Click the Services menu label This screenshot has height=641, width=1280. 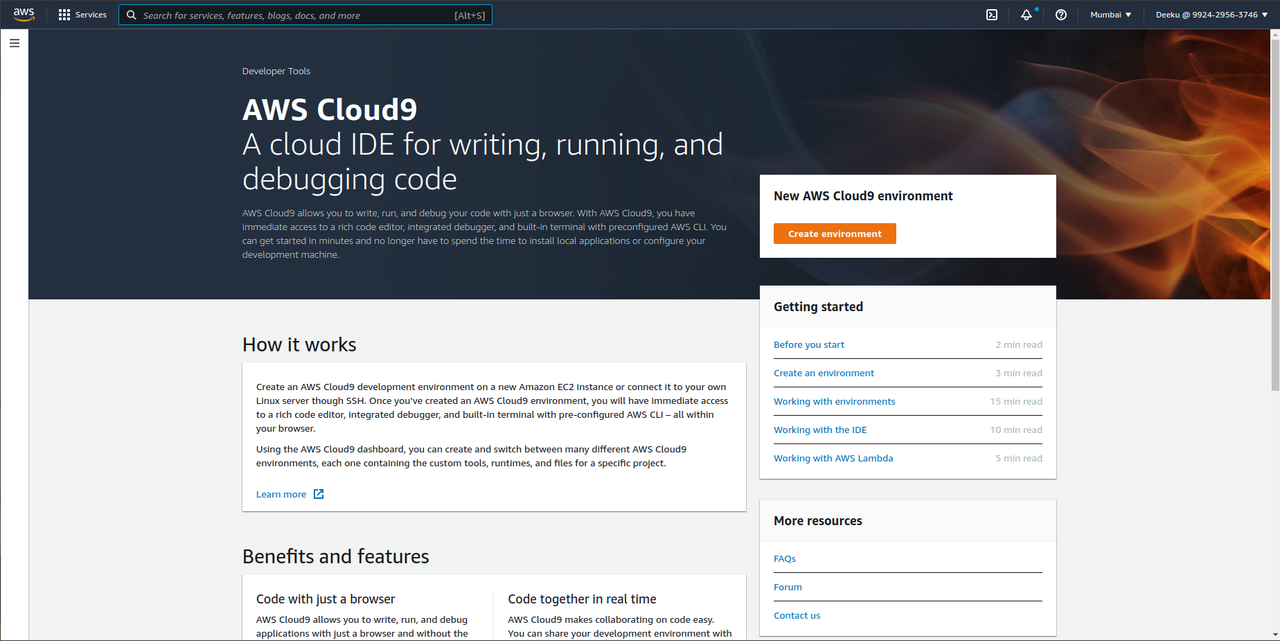(91, 15)
